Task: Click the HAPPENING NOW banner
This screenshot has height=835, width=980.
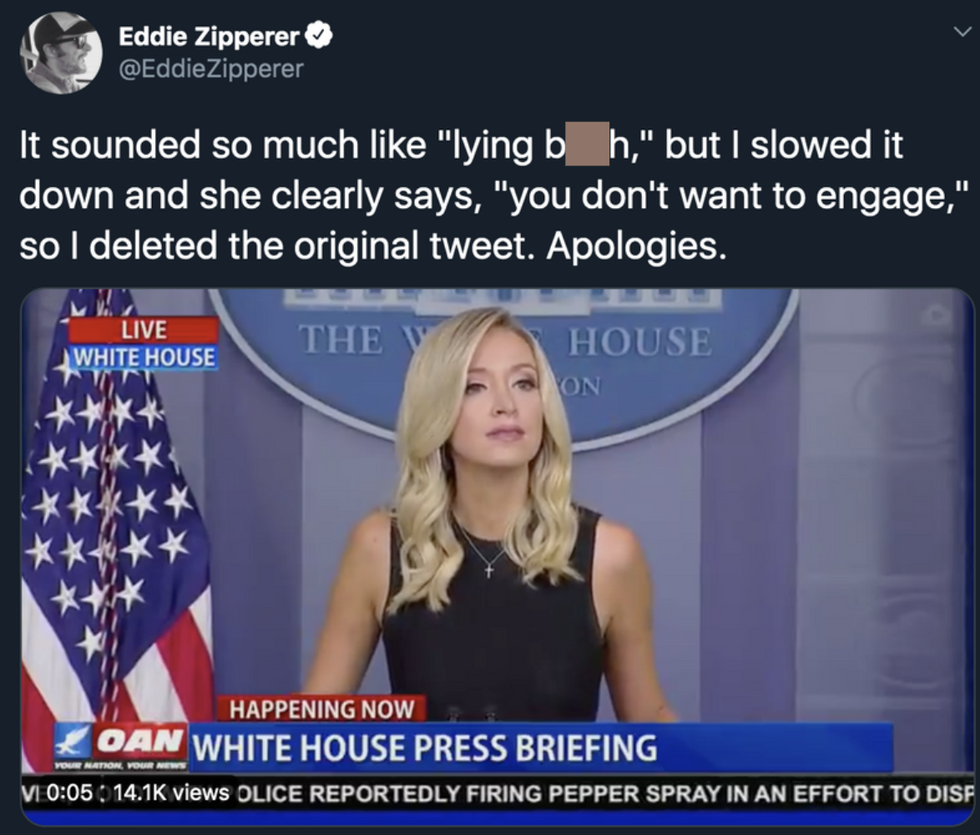Action: pyautogui.click(x=322, y=709)
